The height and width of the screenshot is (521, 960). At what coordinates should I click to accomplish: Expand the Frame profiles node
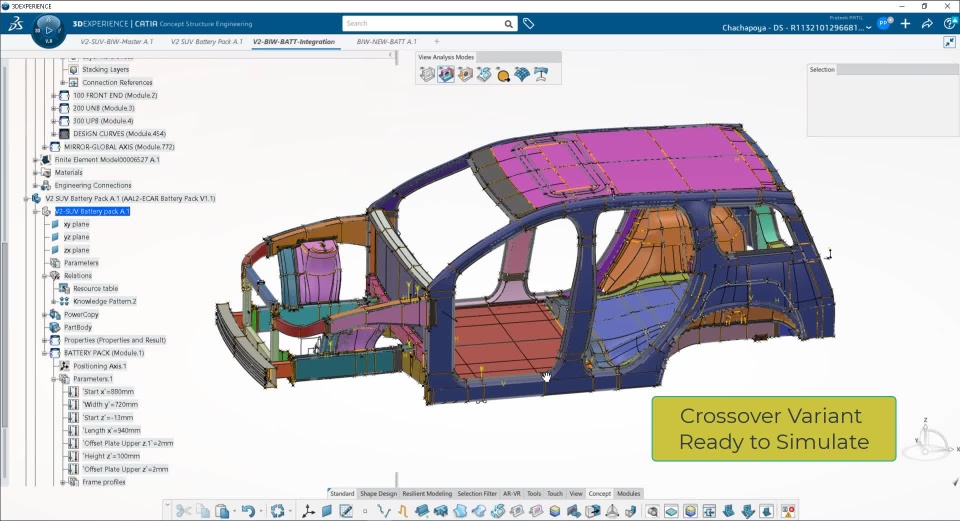62,482
